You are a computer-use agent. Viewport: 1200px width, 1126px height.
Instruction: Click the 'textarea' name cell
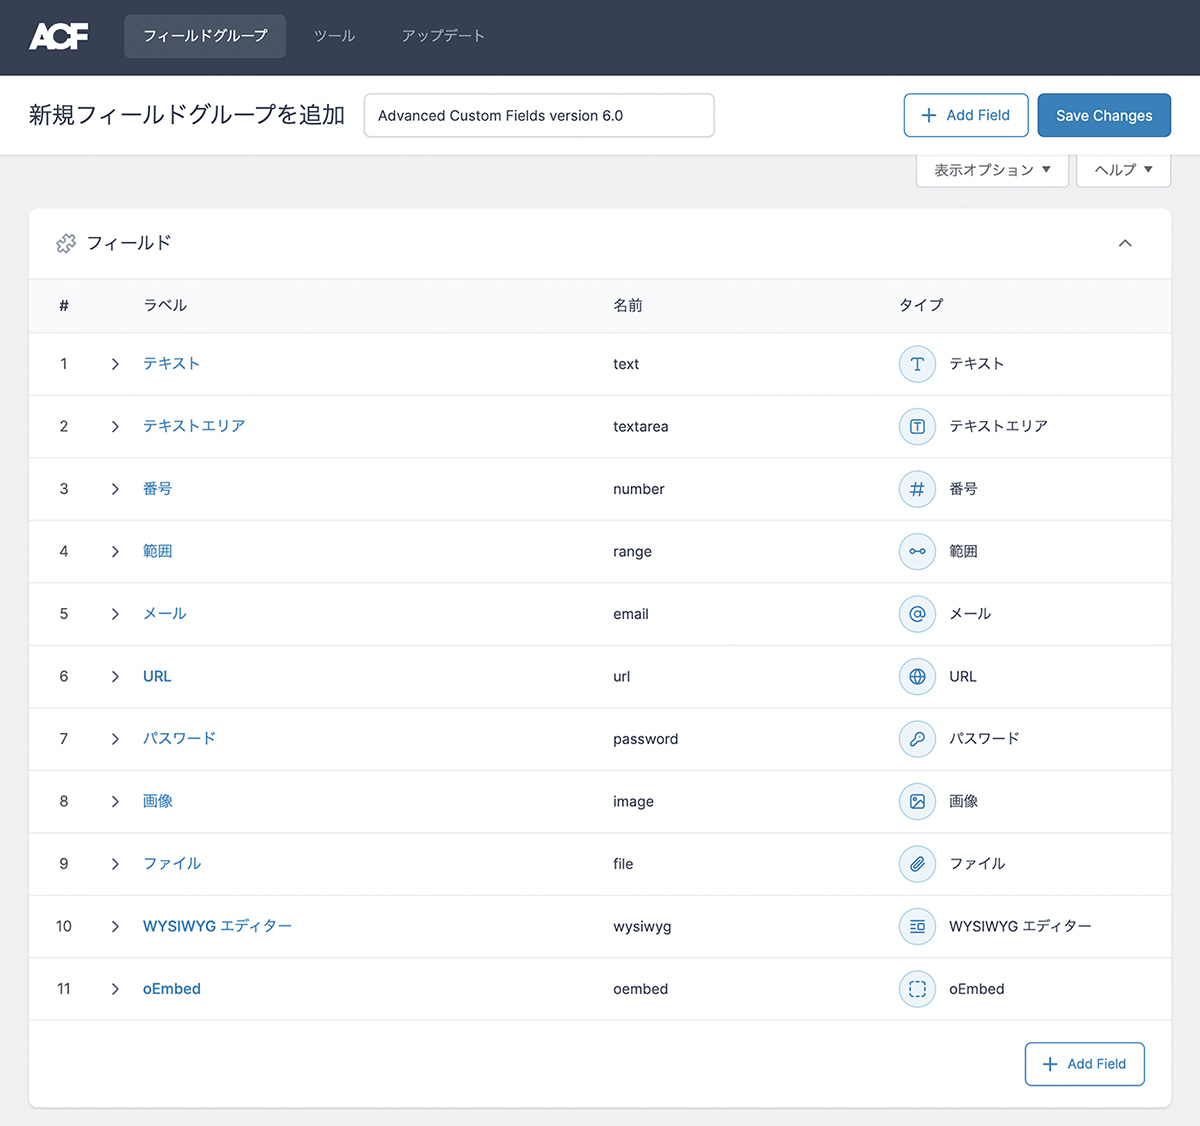pos(641,427)
